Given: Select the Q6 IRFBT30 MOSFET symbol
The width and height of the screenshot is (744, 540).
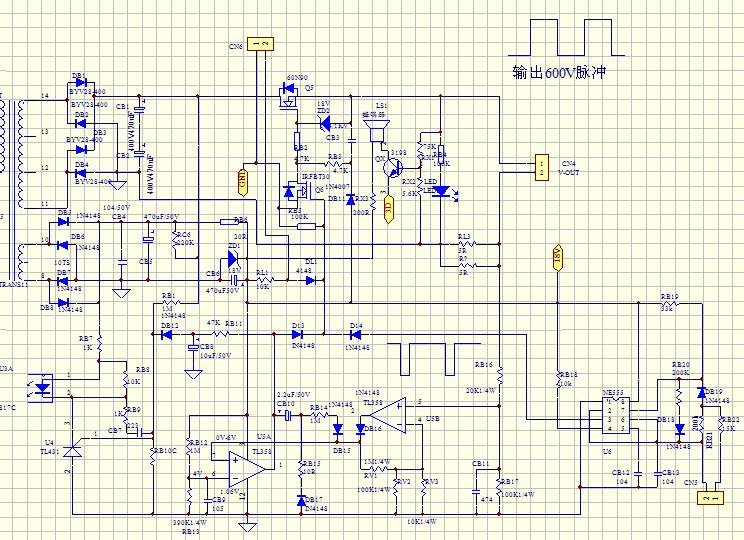Looking at the screenshot, I should point(297,191).
